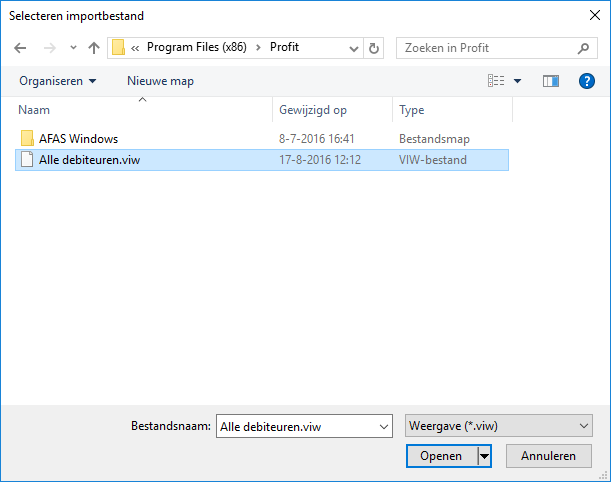
Task: Open the view options dropdown arrow
Action: (517, 81)
